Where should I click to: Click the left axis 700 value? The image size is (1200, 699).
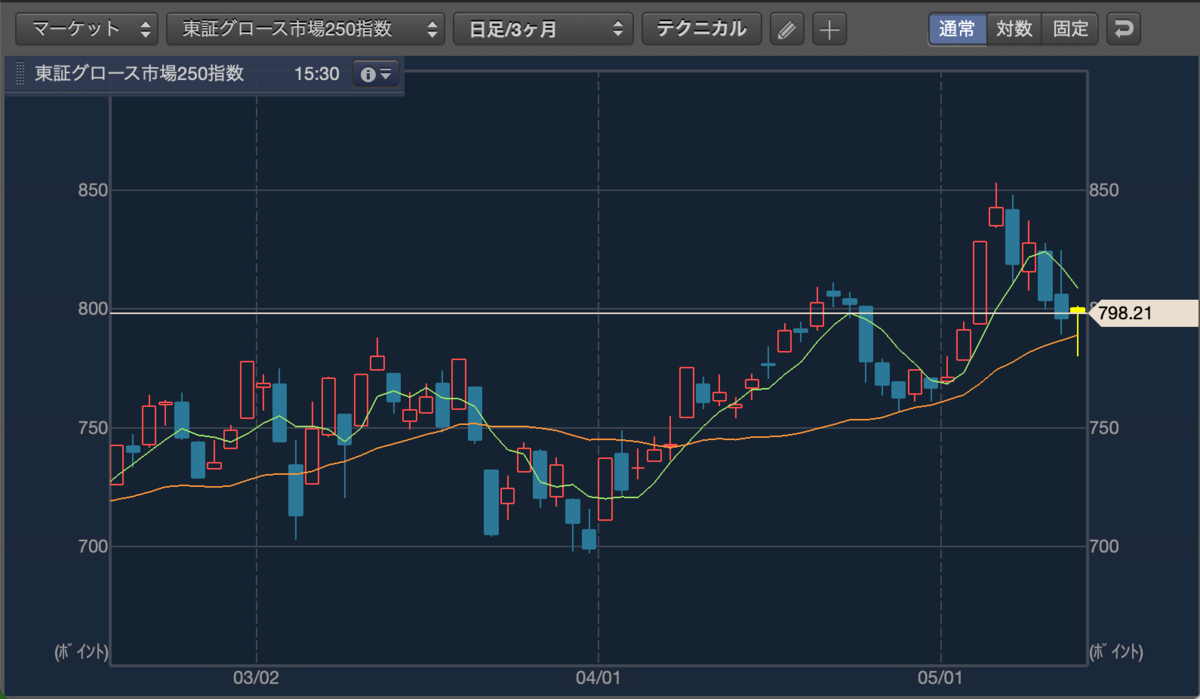click(x=91, y=547)
